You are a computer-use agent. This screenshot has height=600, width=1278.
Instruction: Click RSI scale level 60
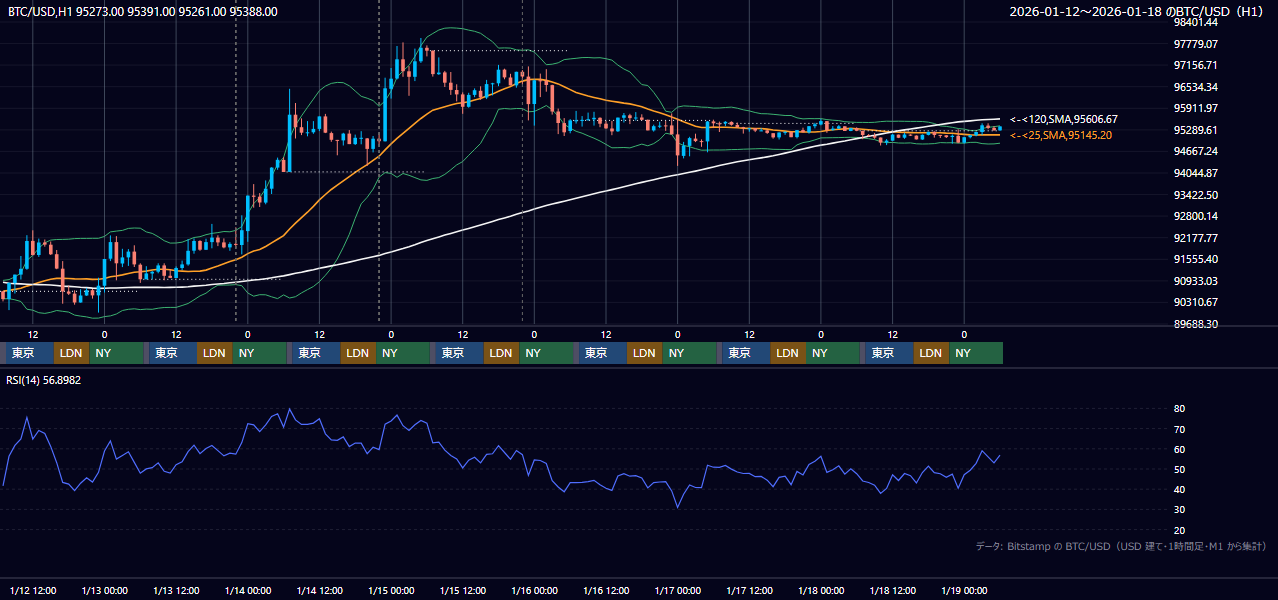1179,449
